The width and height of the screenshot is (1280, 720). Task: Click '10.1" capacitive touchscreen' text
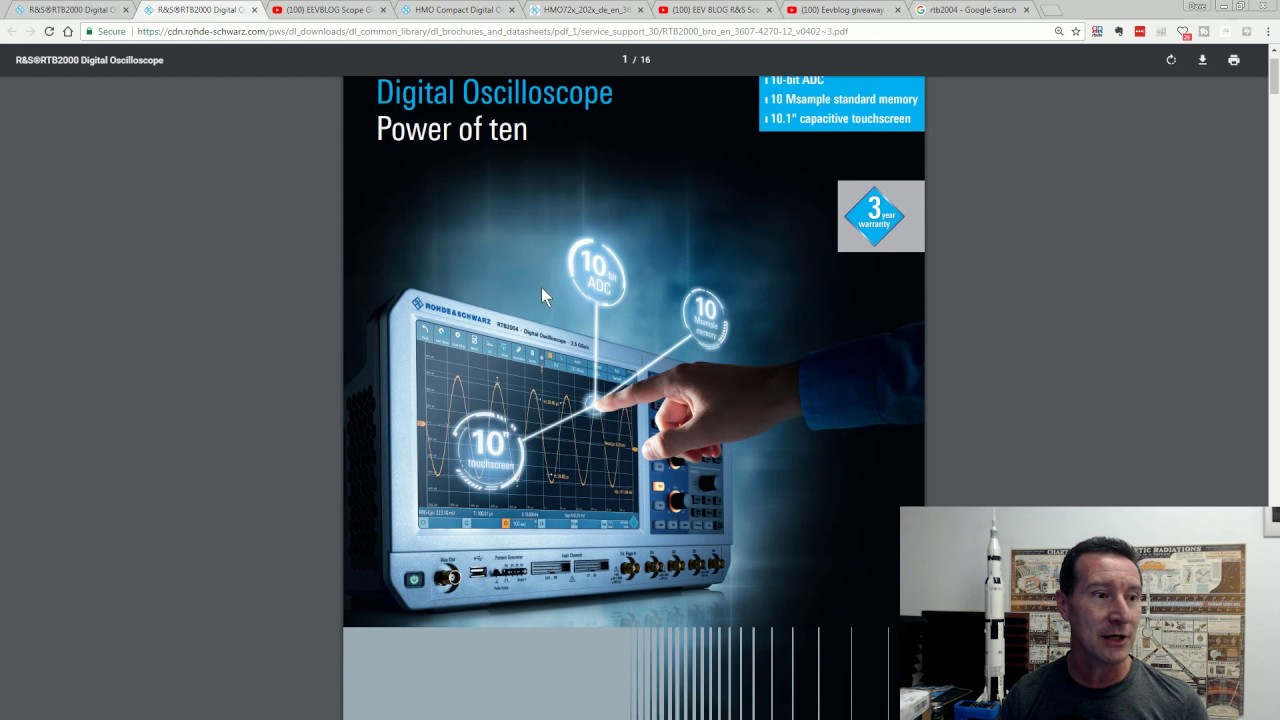840,119
